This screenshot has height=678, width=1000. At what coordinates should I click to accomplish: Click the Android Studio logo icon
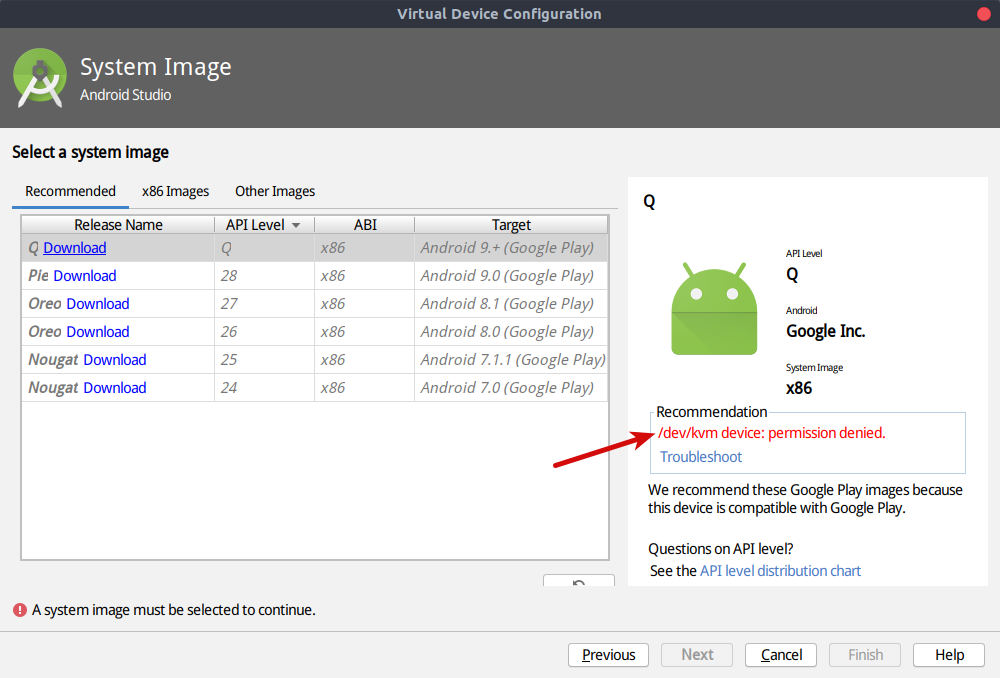tap(40, 79)
